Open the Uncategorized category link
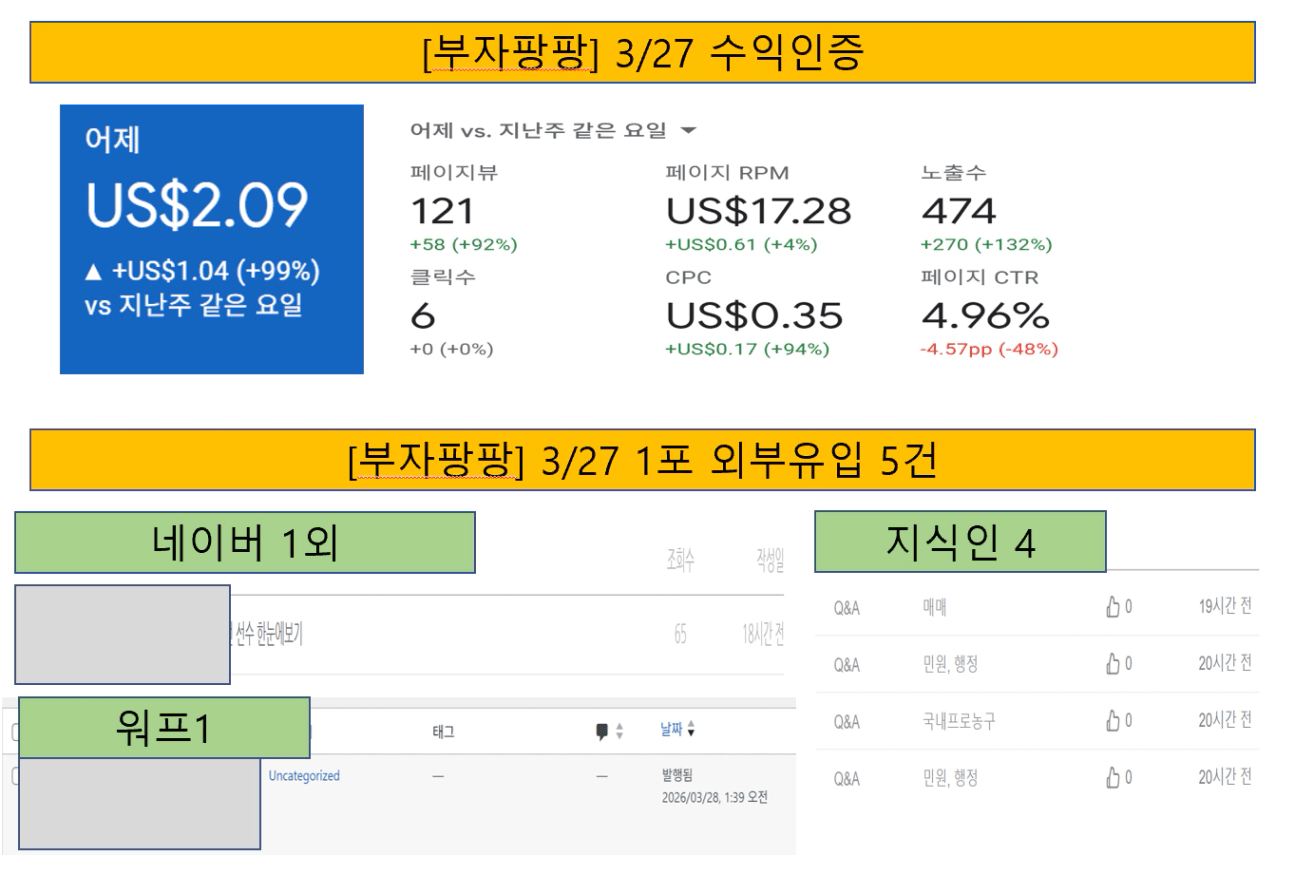The image size is (1314, 894). point(304,776)
